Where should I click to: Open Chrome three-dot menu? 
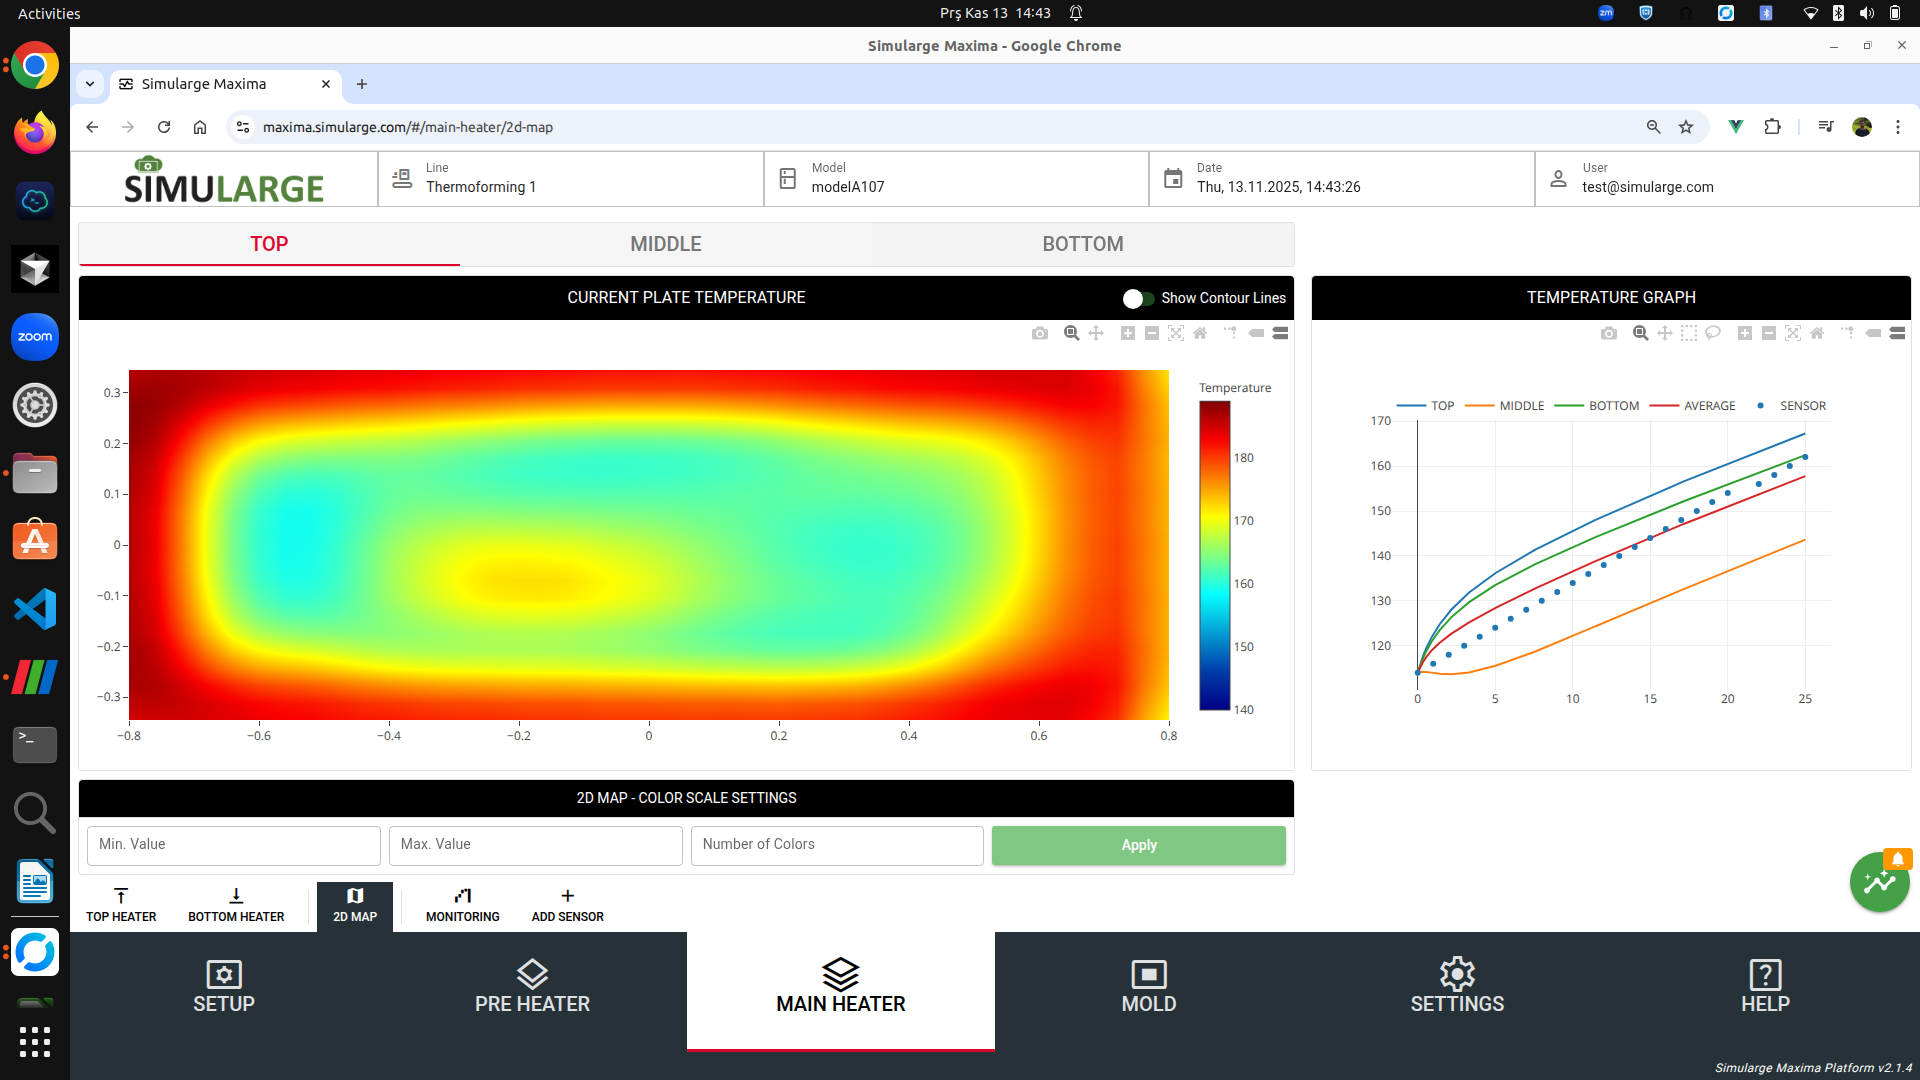click(x=1897, y=127)
